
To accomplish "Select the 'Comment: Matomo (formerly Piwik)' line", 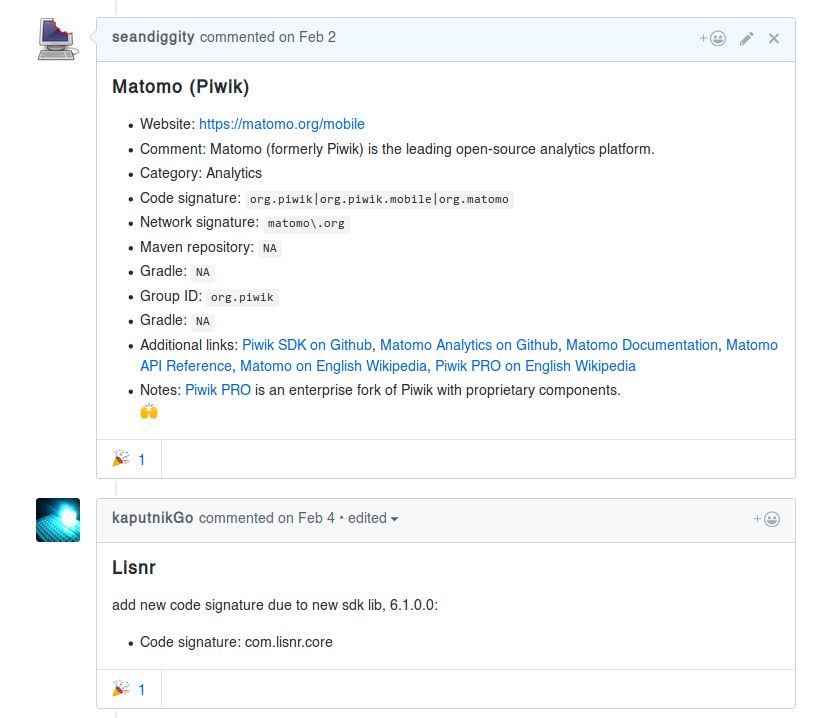I will coord(397,149).
